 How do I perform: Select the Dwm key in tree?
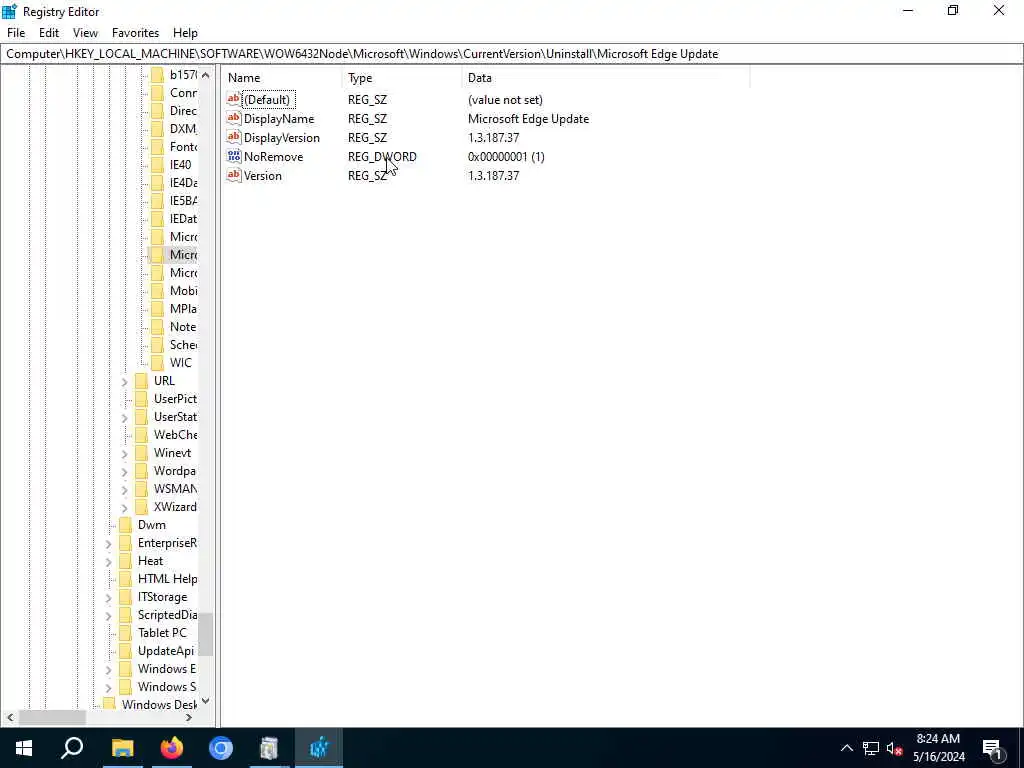coord(152,524)
